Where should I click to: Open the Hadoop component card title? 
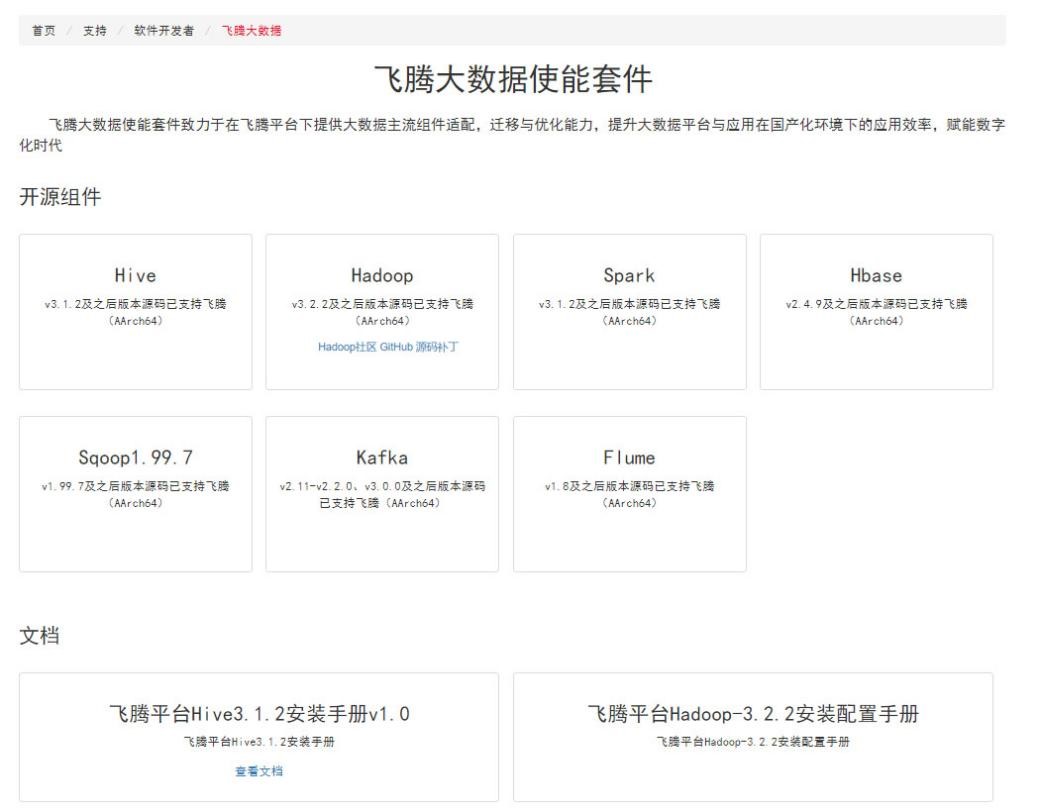tap(382, 275)
